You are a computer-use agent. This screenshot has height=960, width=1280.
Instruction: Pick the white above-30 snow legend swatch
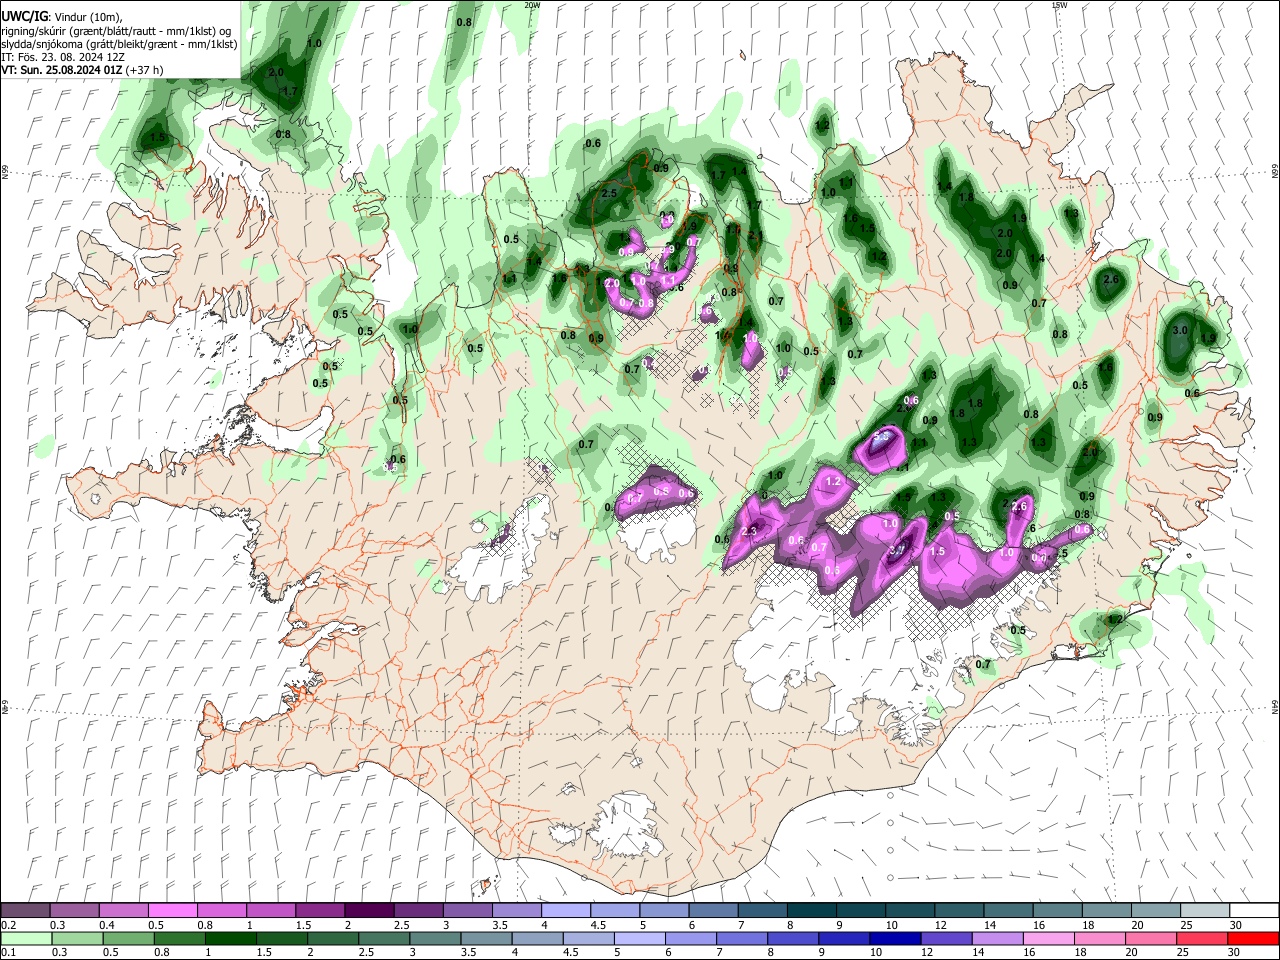1252,911
